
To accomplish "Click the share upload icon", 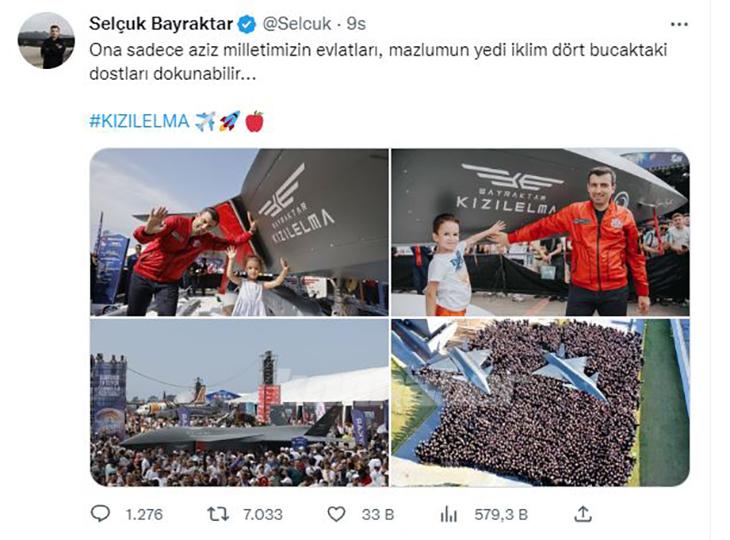I will click(583, 514).
